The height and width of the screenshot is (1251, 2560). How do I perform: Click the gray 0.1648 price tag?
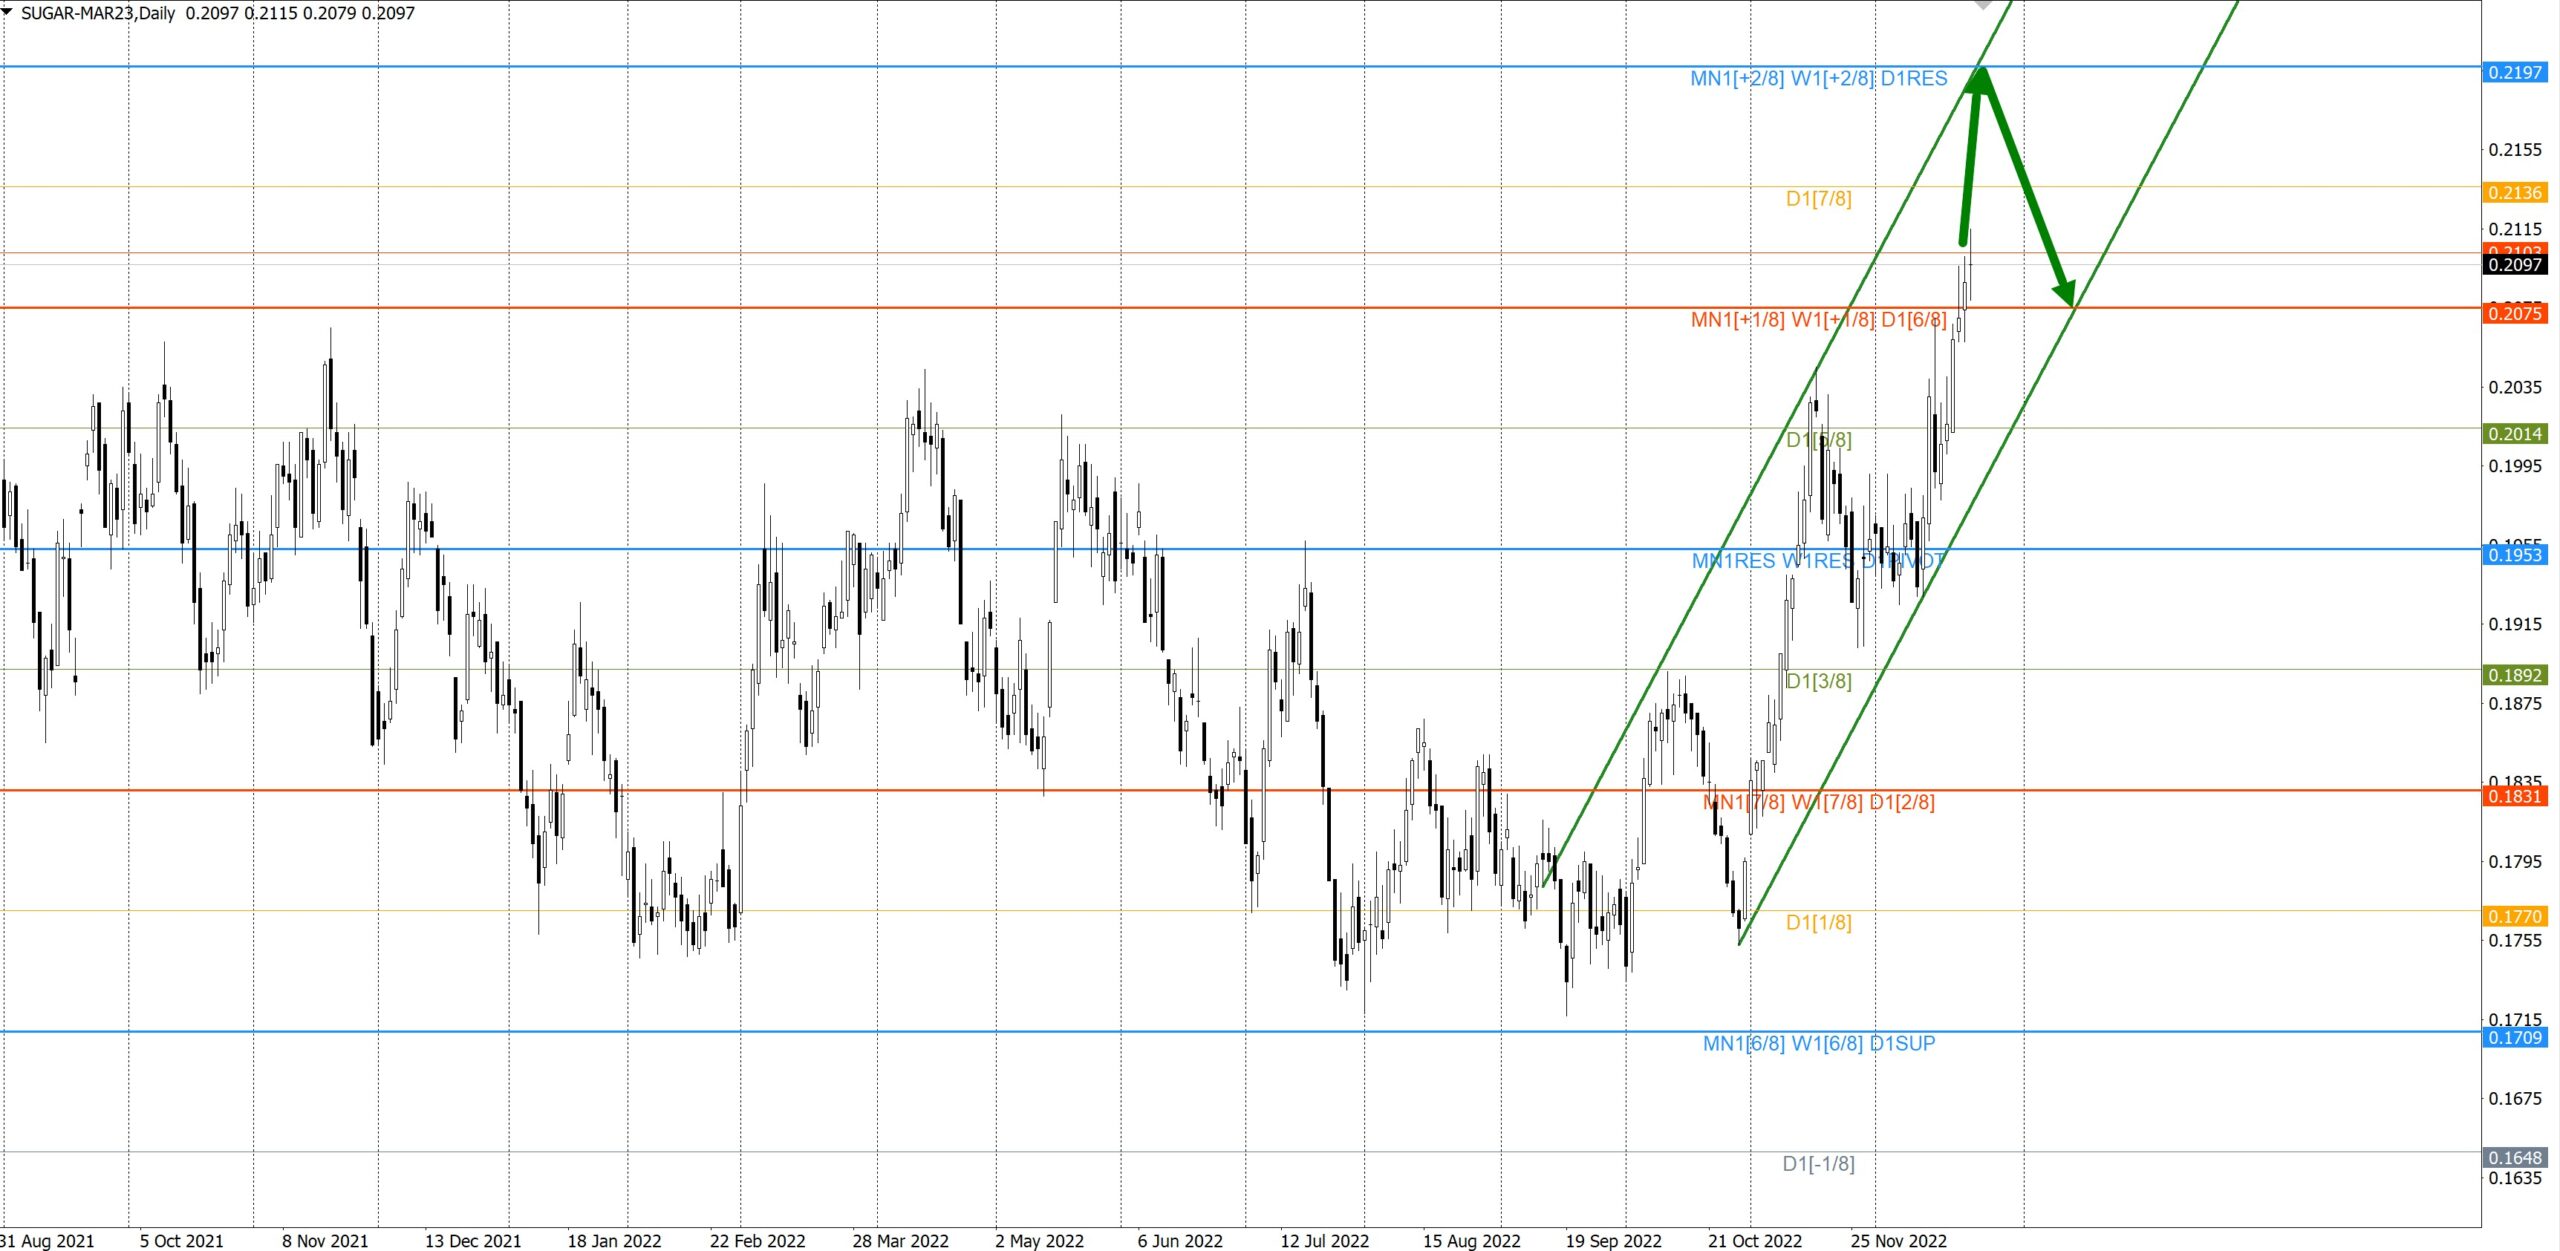[2514, 1158]
